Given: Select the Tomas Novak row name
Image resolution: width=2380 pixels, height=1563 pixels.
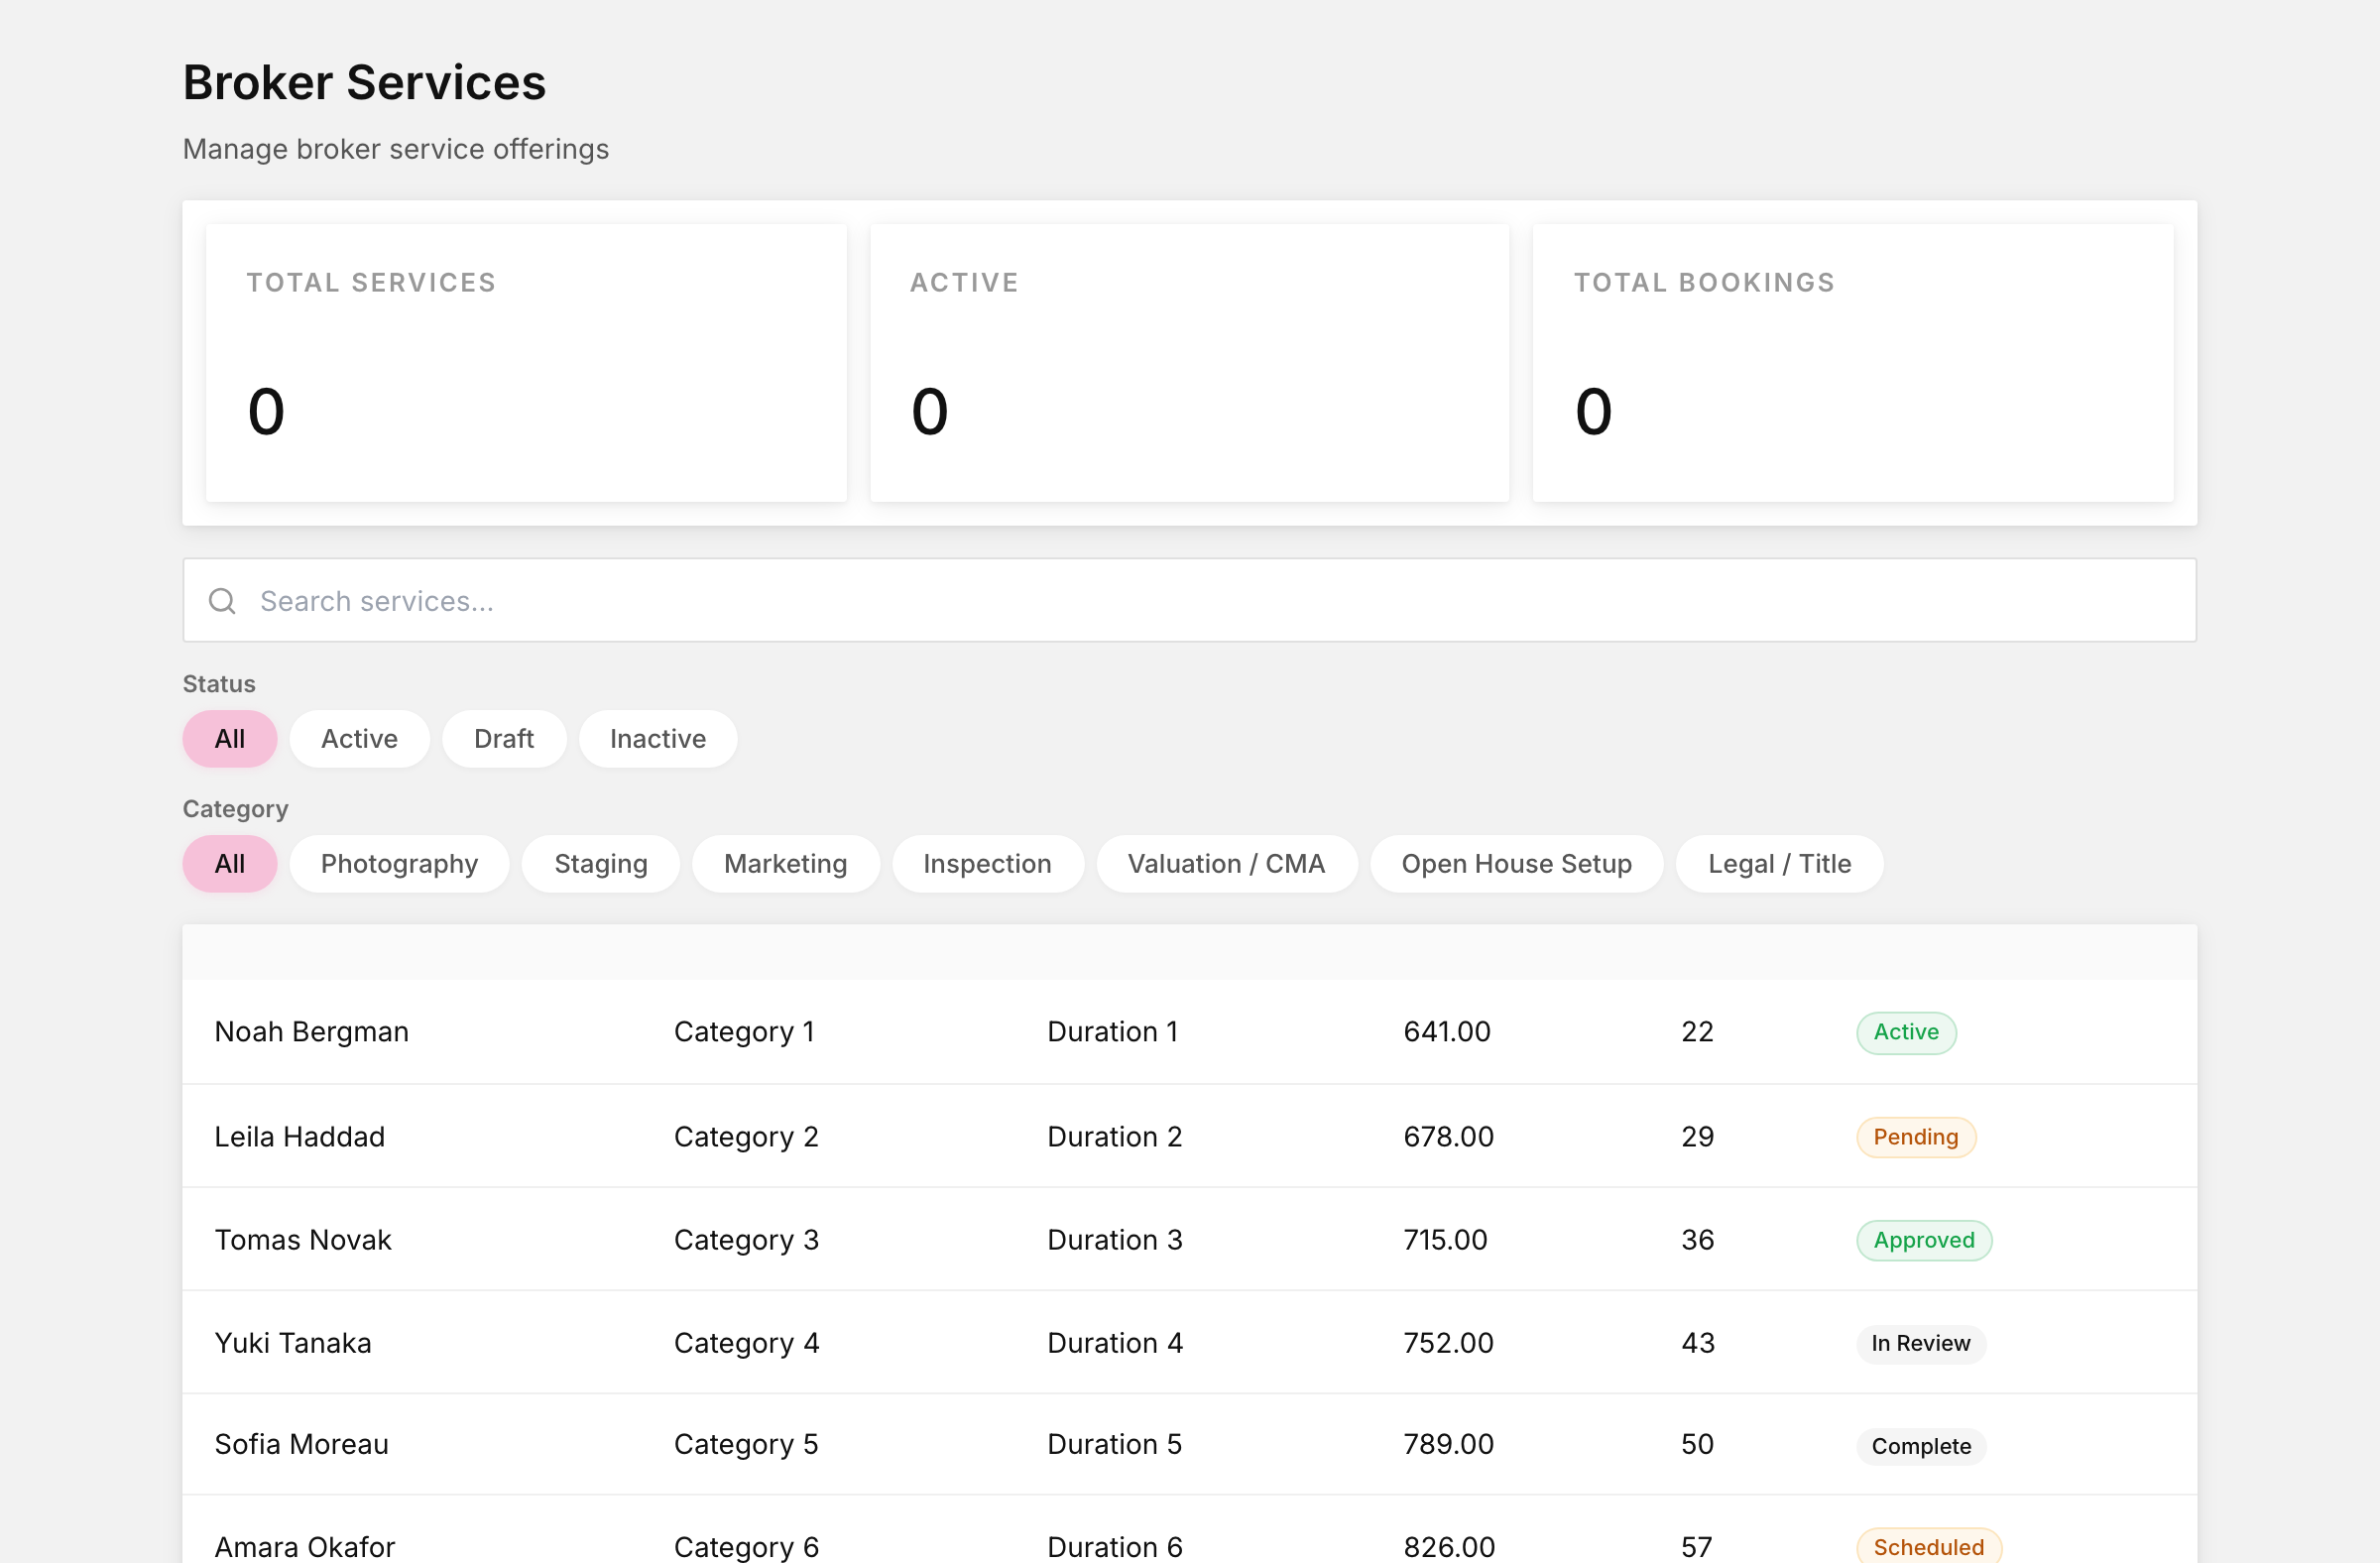Looking at the screenshot, I should click(303, 1240).
